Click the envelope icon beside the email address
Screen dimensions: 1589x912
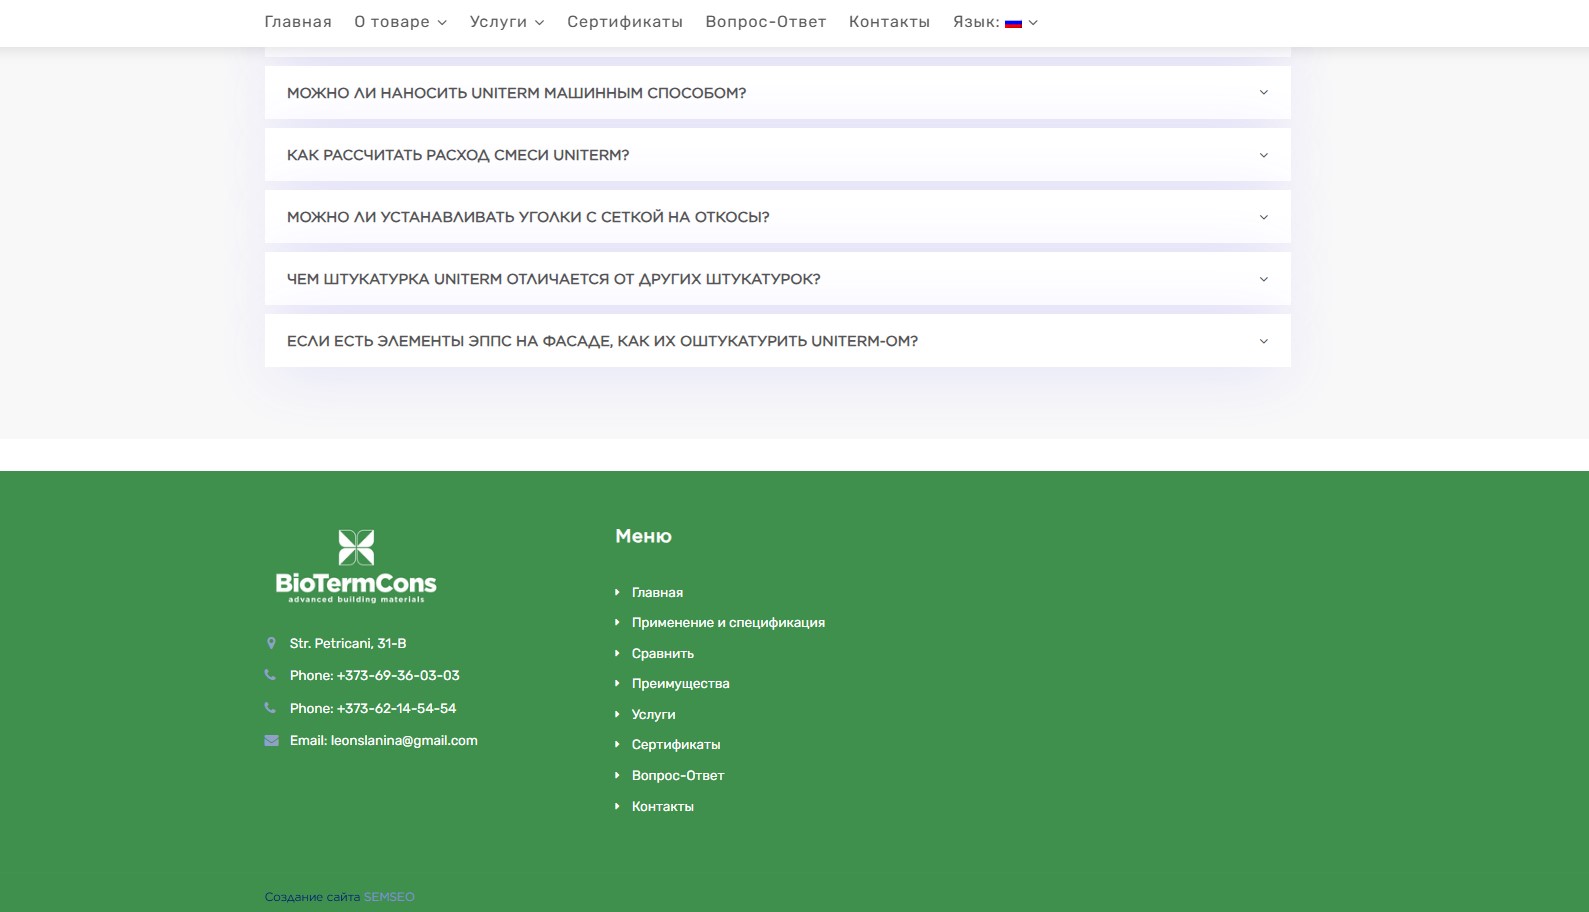[271, 740]
